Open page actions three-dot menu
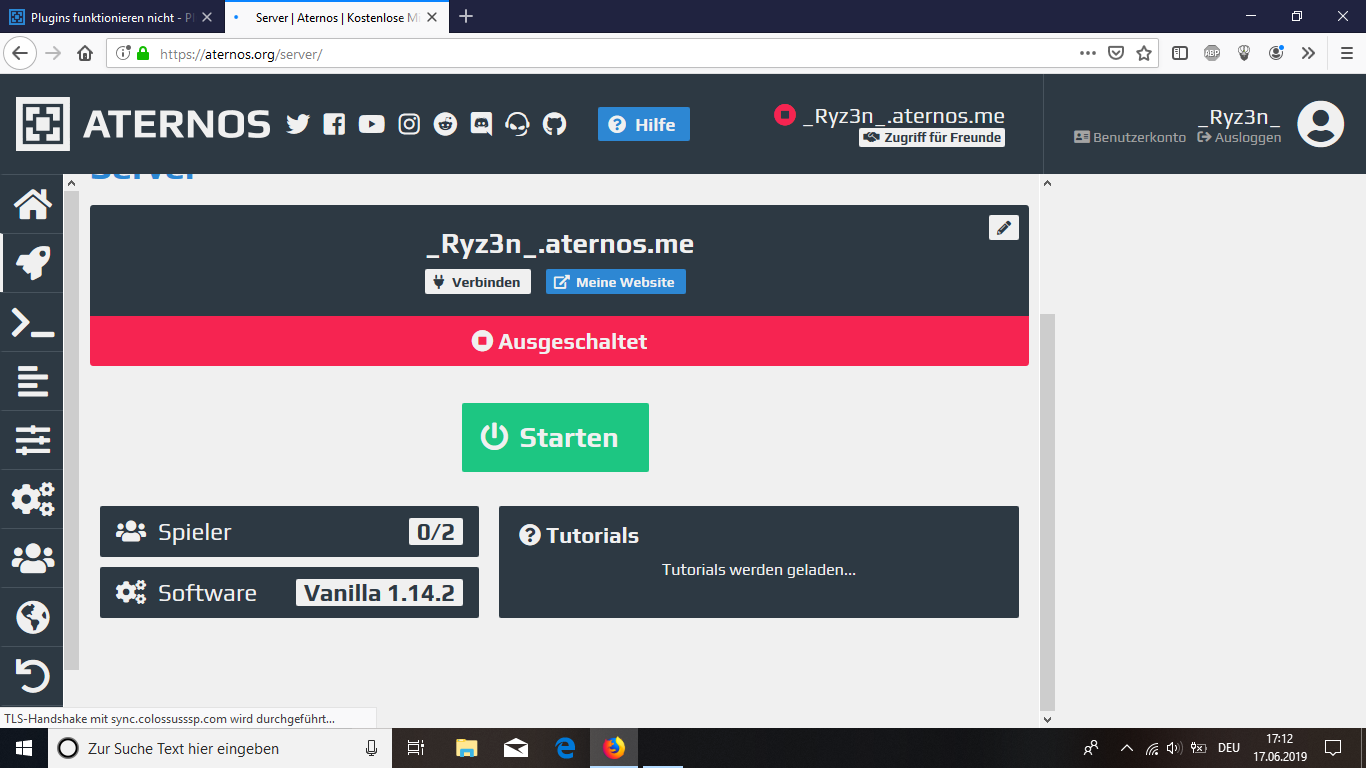This screenshot has height=768, width=1366. coord(1088,53)
